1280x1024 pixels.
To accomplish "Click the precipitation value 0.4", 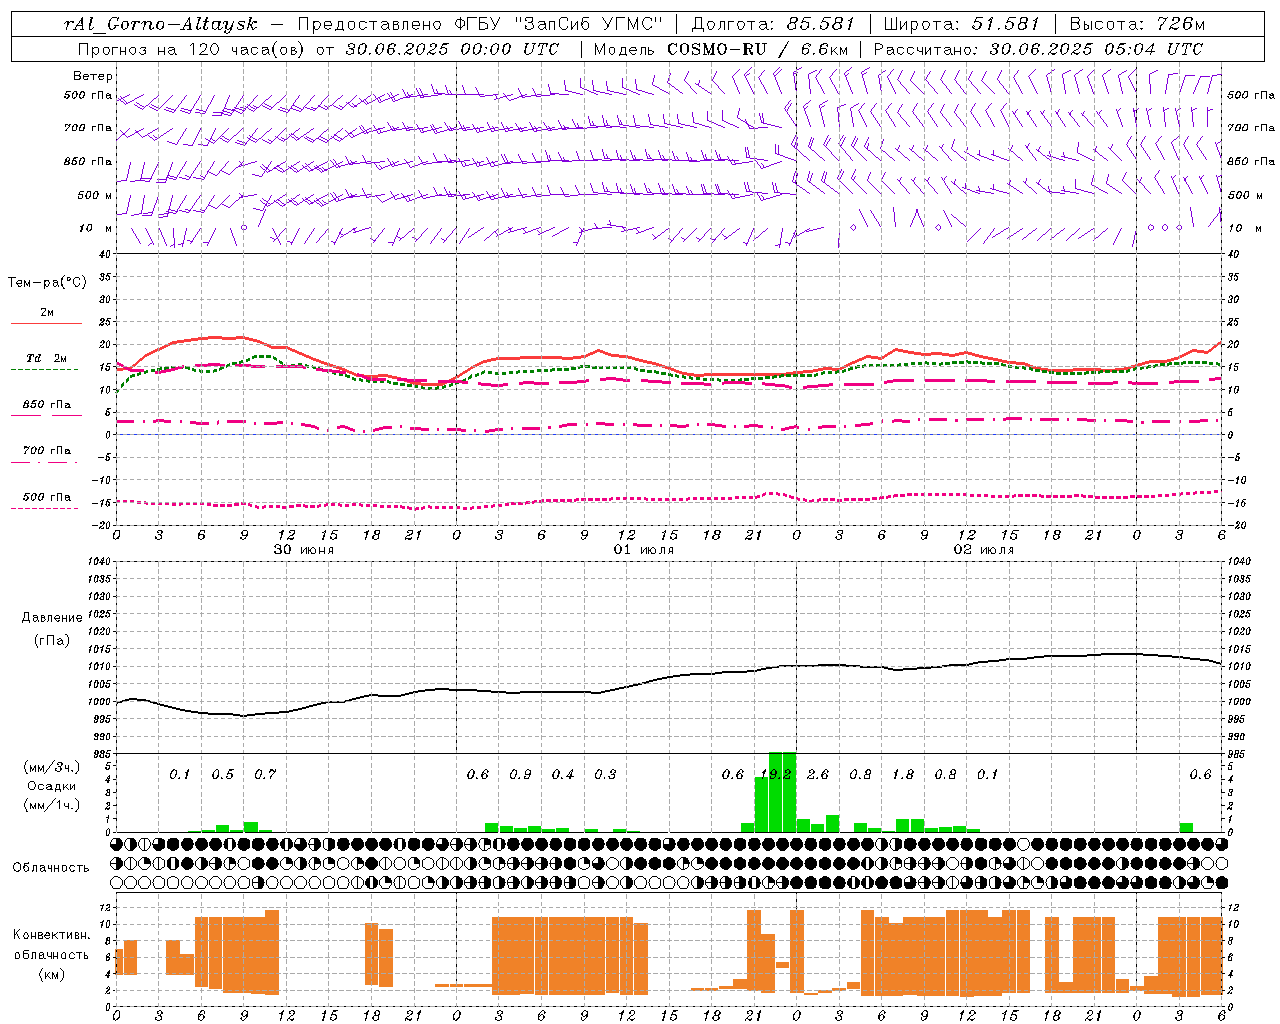I will pyautogui.click(x=563, y=775).
